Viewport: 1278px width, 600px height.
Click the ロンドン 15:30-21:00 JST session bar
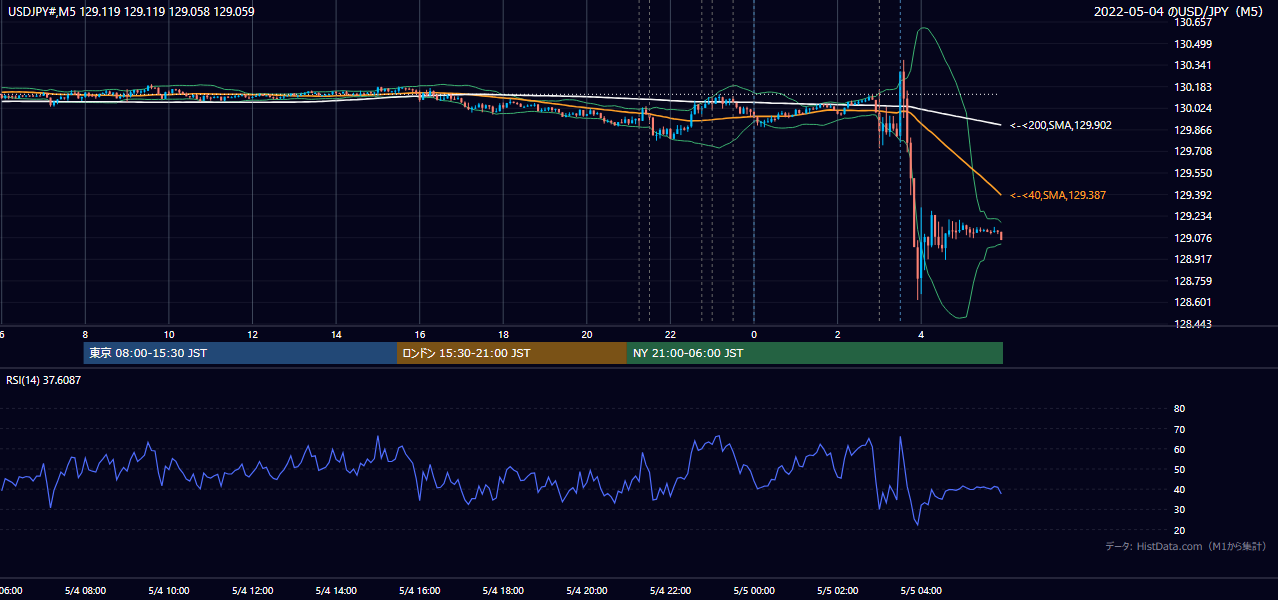click(x=512, y=353)
